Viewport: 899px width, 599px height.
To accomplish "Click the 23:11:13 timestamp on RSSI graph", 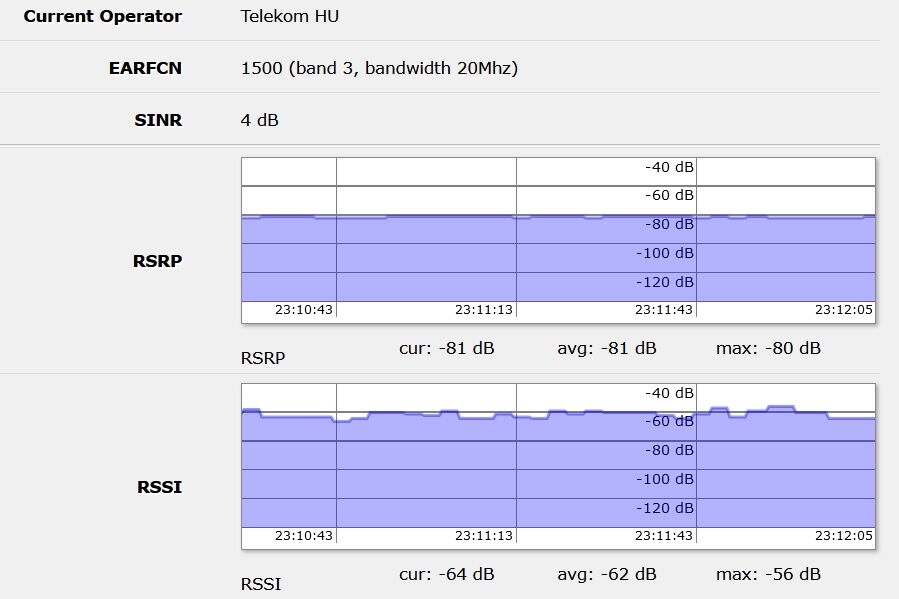I will pyautogui.click(x=484, y=535).
